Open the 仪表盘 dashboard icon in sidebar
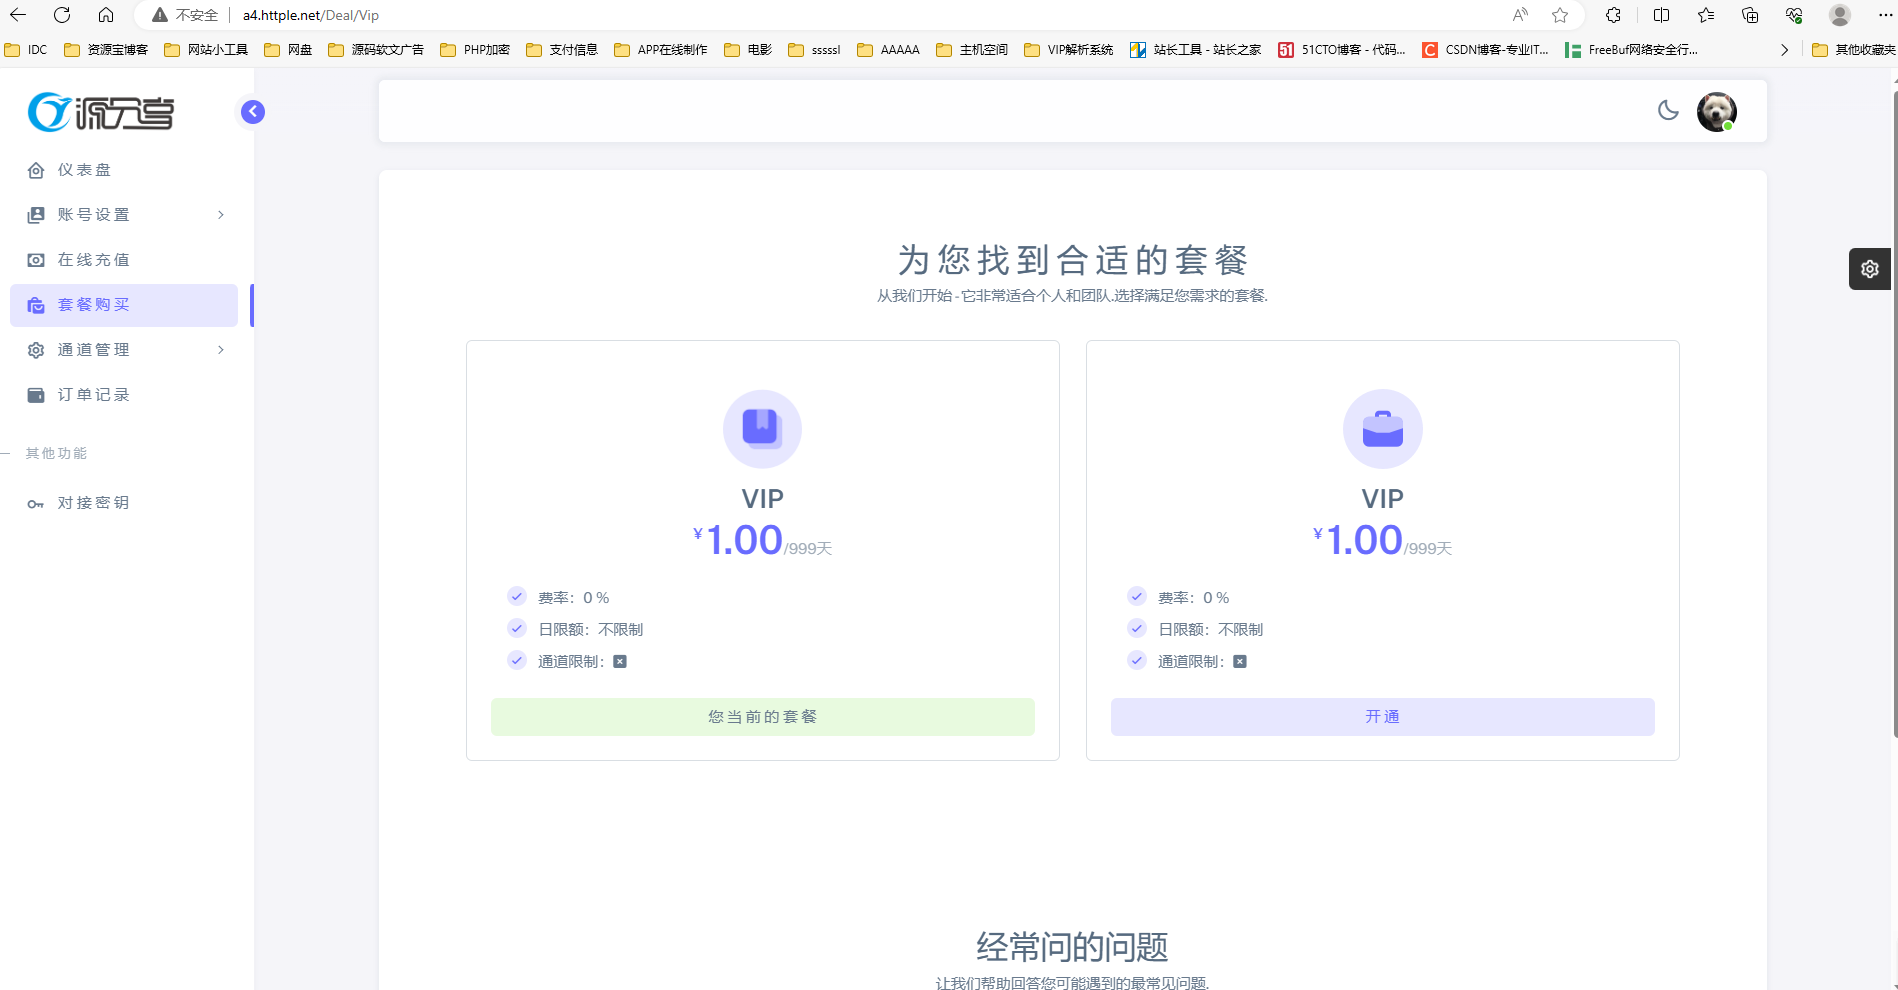Screen dimensions: 1898x990 click(x=36, y=170)
